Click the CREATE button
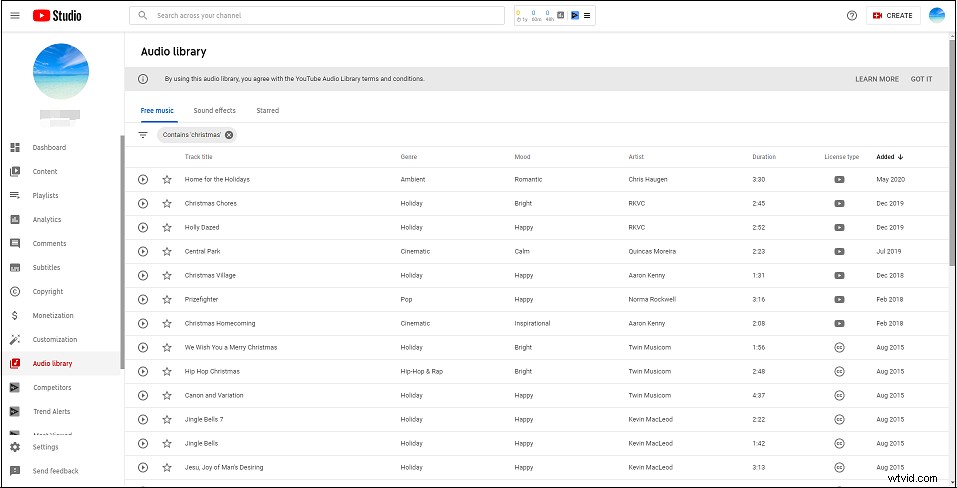957x488 pixels. 892,15
